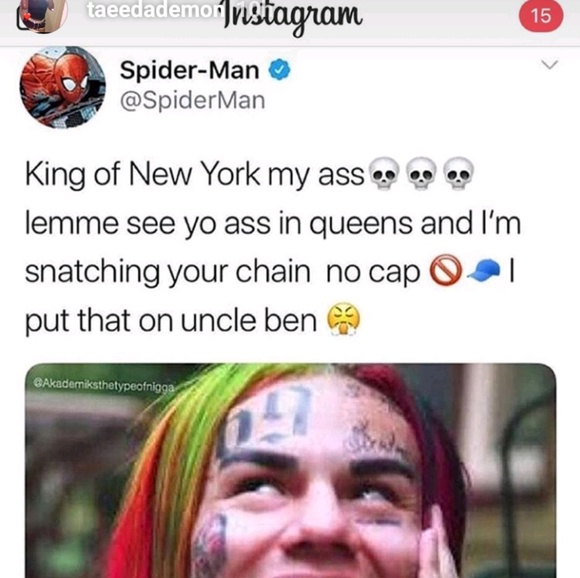Screen dimensions: 580x578
Task: Click the blue verified checkmark badge
Action: pos(279,70)
